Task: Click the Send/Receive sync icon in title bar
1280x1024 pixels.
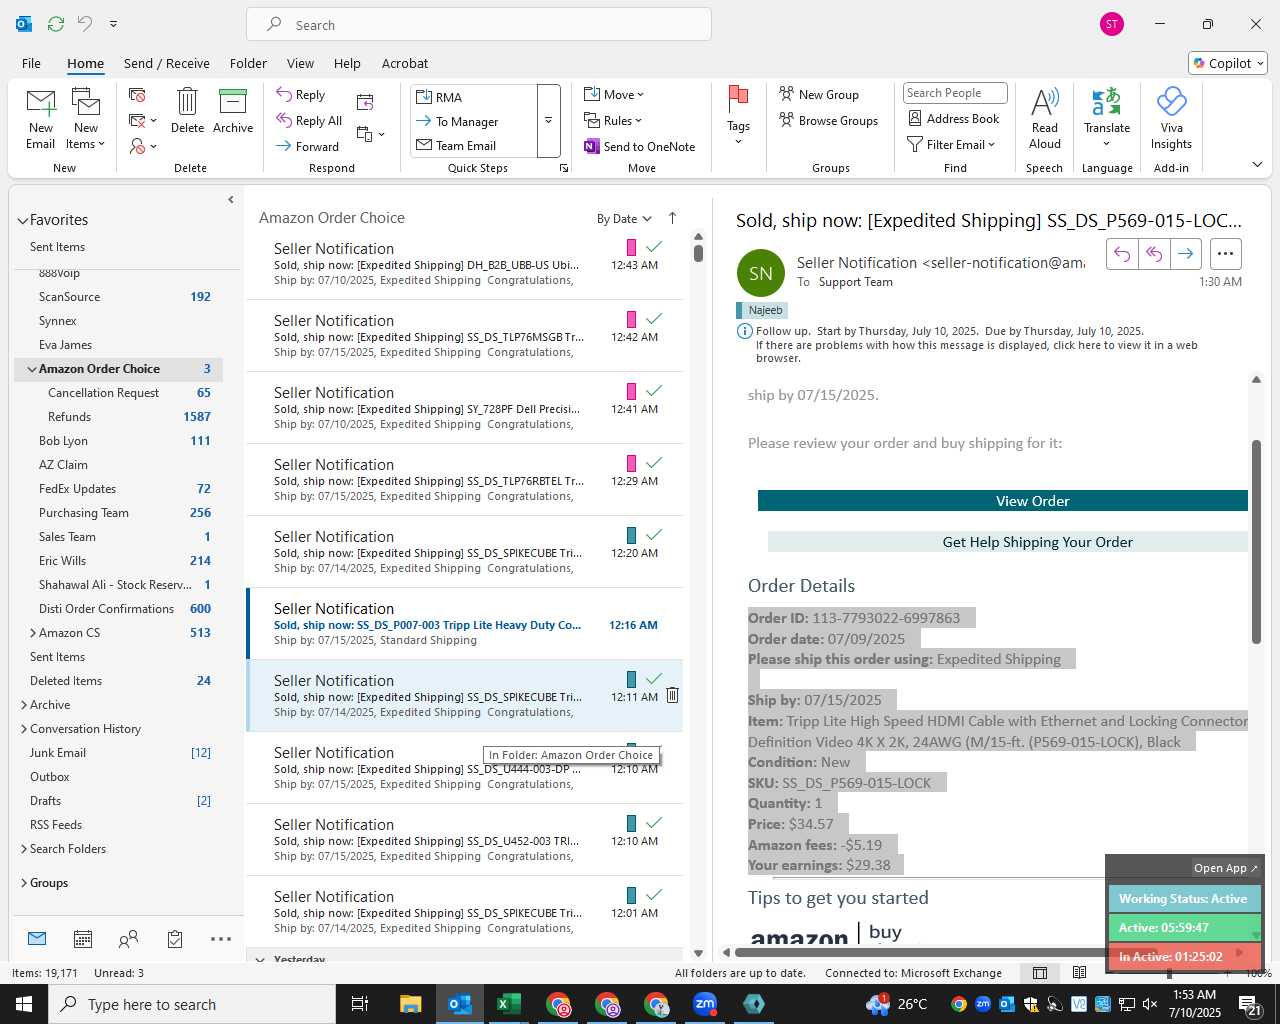Action: tap(56, 23)
